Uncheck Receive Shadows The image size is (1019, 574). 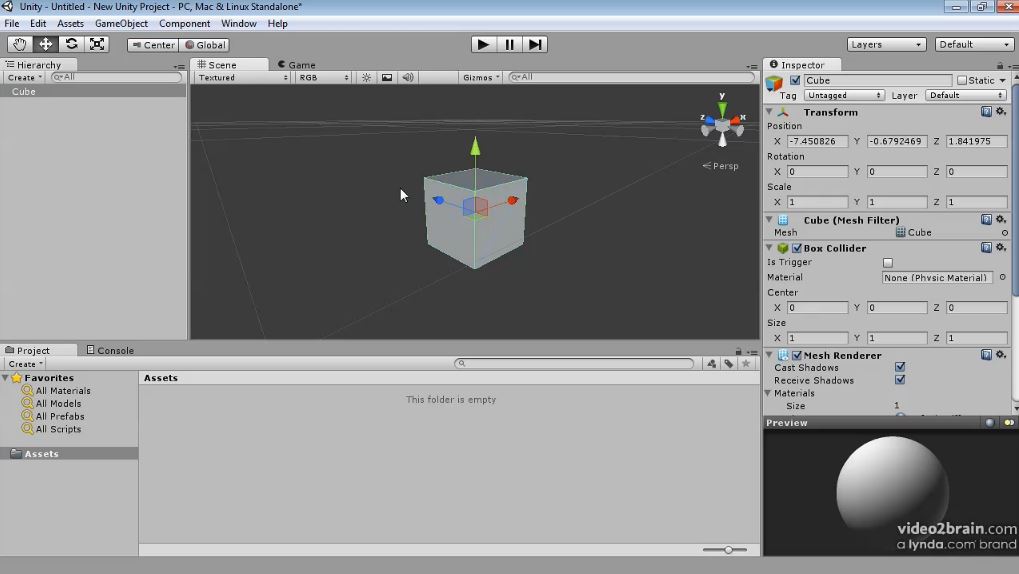900,380
